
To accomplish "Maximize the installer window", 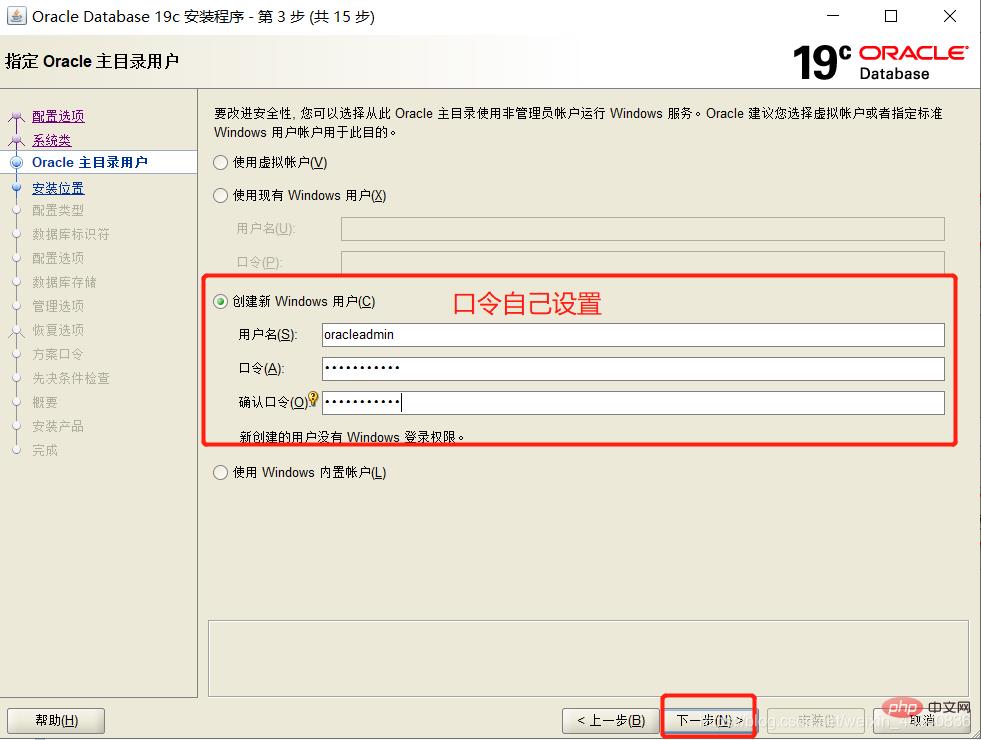I will point(891,16).
